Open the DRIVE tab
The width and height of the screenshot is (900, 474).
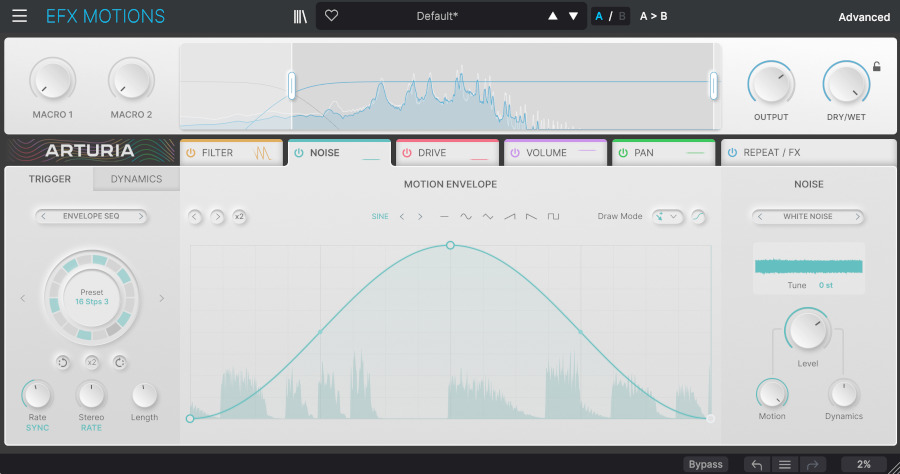tap(448, 153)
